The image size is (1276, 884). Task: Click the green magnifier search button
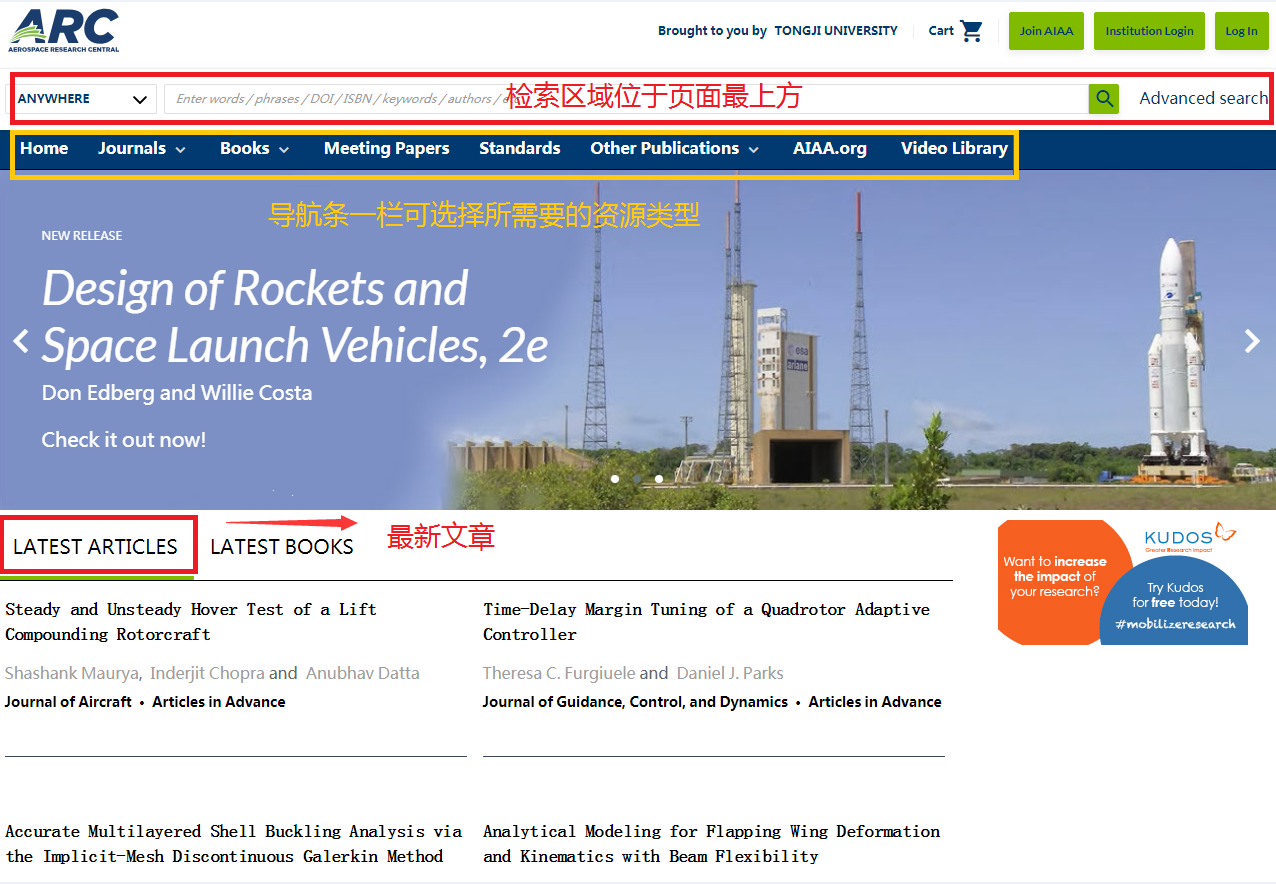[1103, 98]
